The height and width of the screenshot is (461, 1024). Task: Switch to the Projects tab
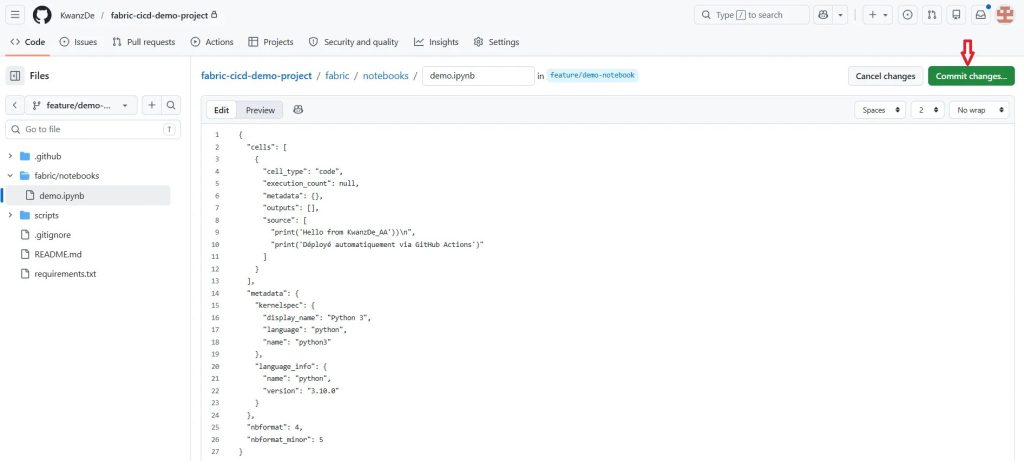(271, 42)
